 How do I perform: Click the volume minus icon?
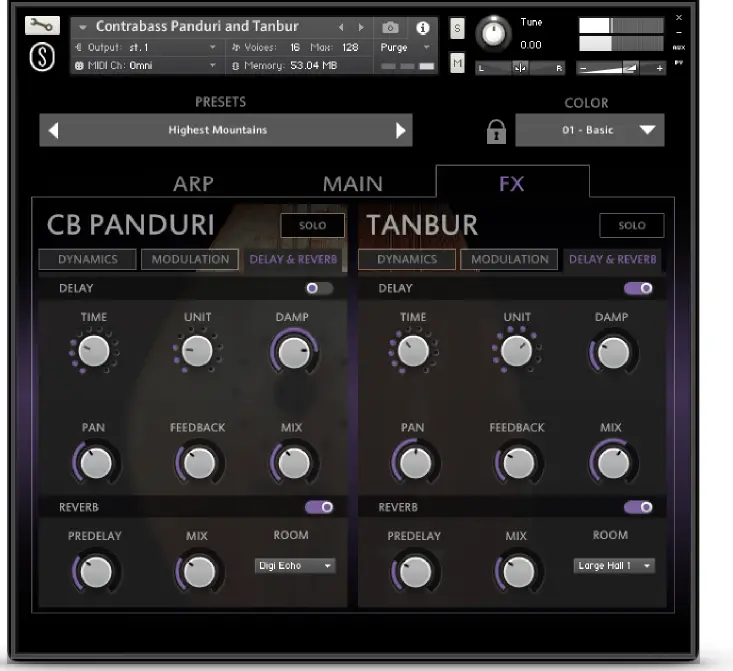pos(582,69)
